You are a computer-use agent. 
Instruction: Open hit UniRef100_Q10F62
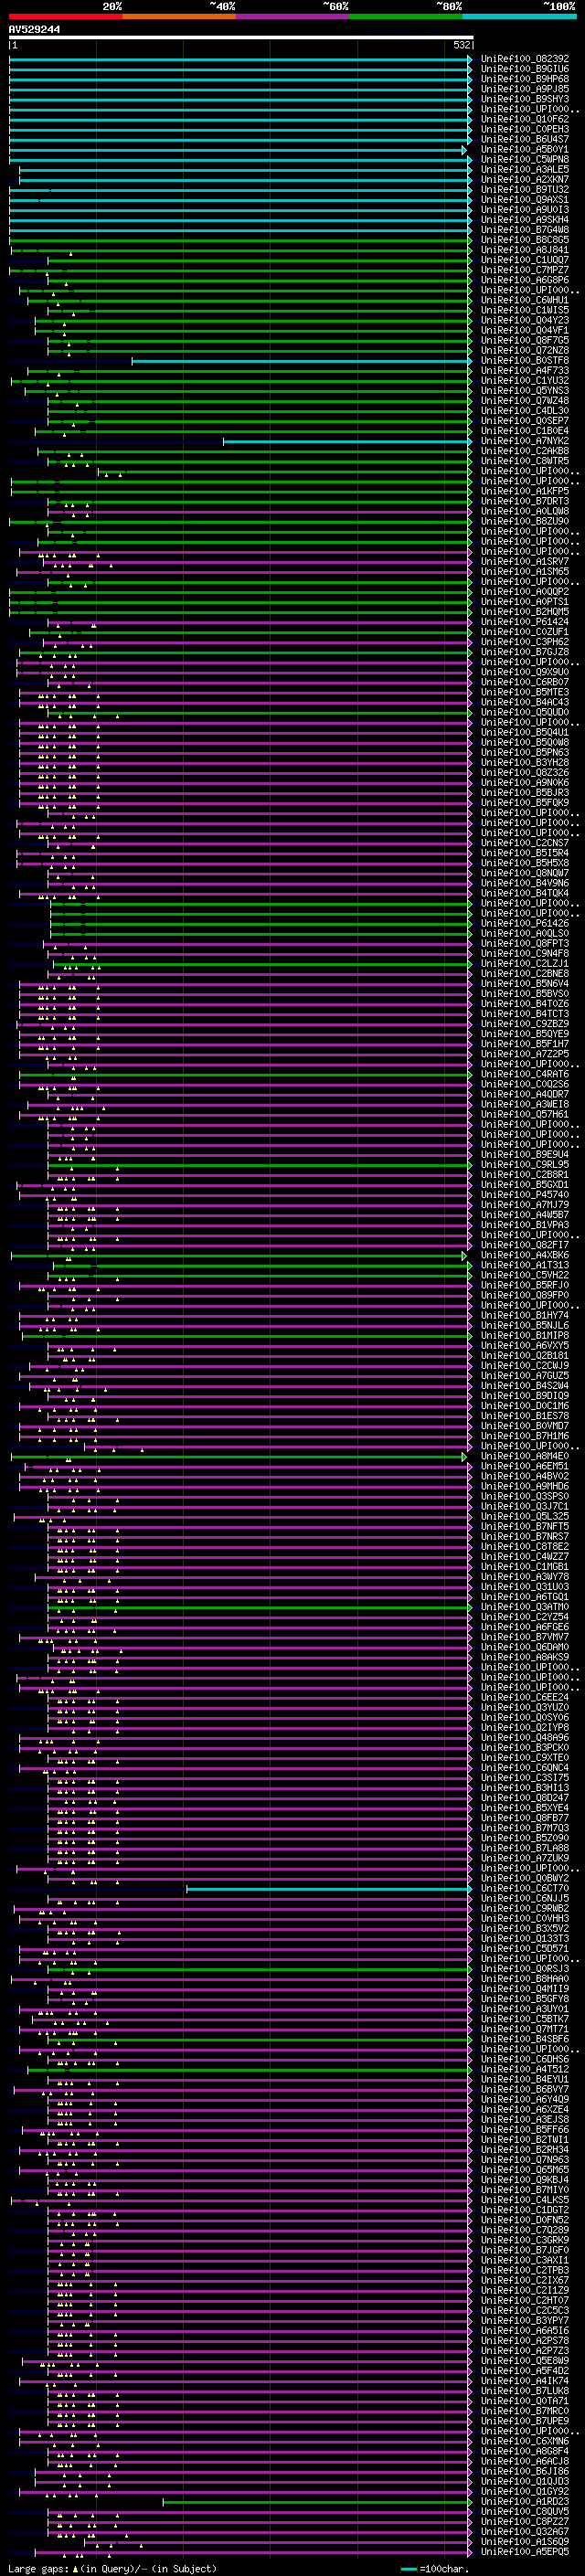coord(525,119)
